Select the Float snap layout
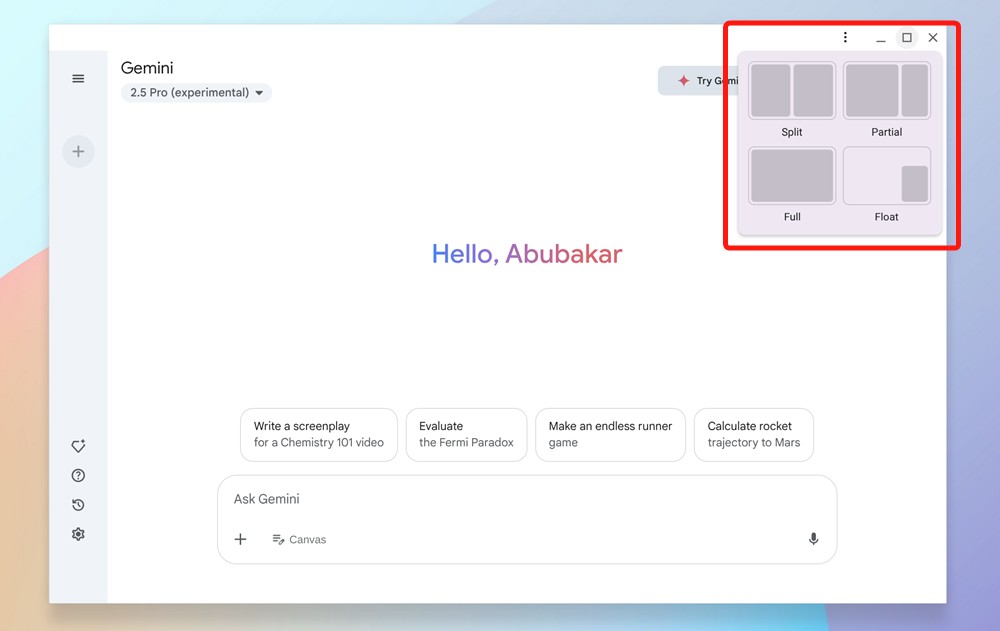 [886, 175]
